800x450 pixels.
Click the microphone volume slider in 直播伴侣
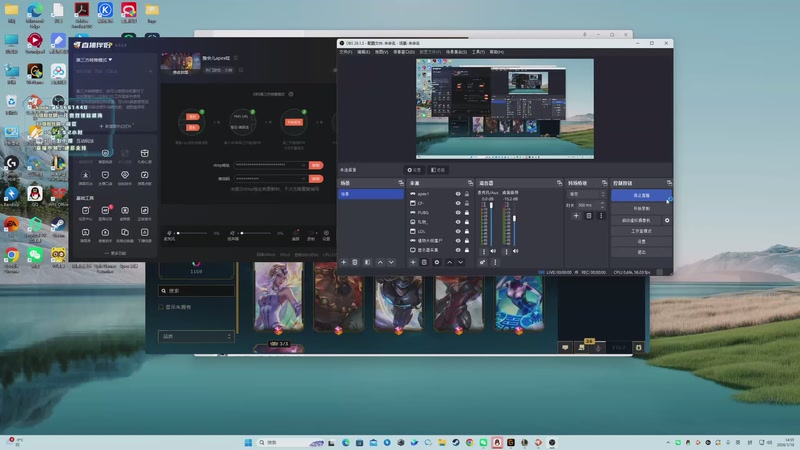point(192,233)
